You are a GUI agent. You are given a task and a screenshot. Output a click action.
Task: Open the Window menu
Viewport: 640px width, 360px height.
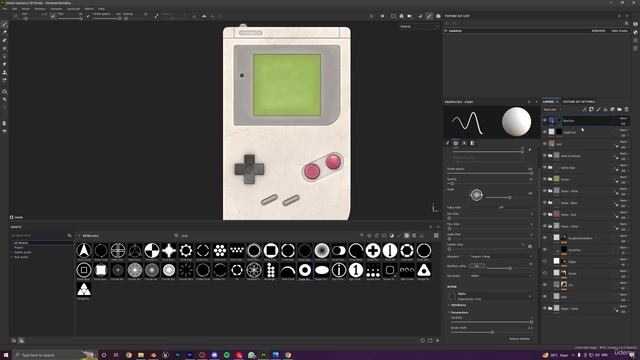point(40,9)
